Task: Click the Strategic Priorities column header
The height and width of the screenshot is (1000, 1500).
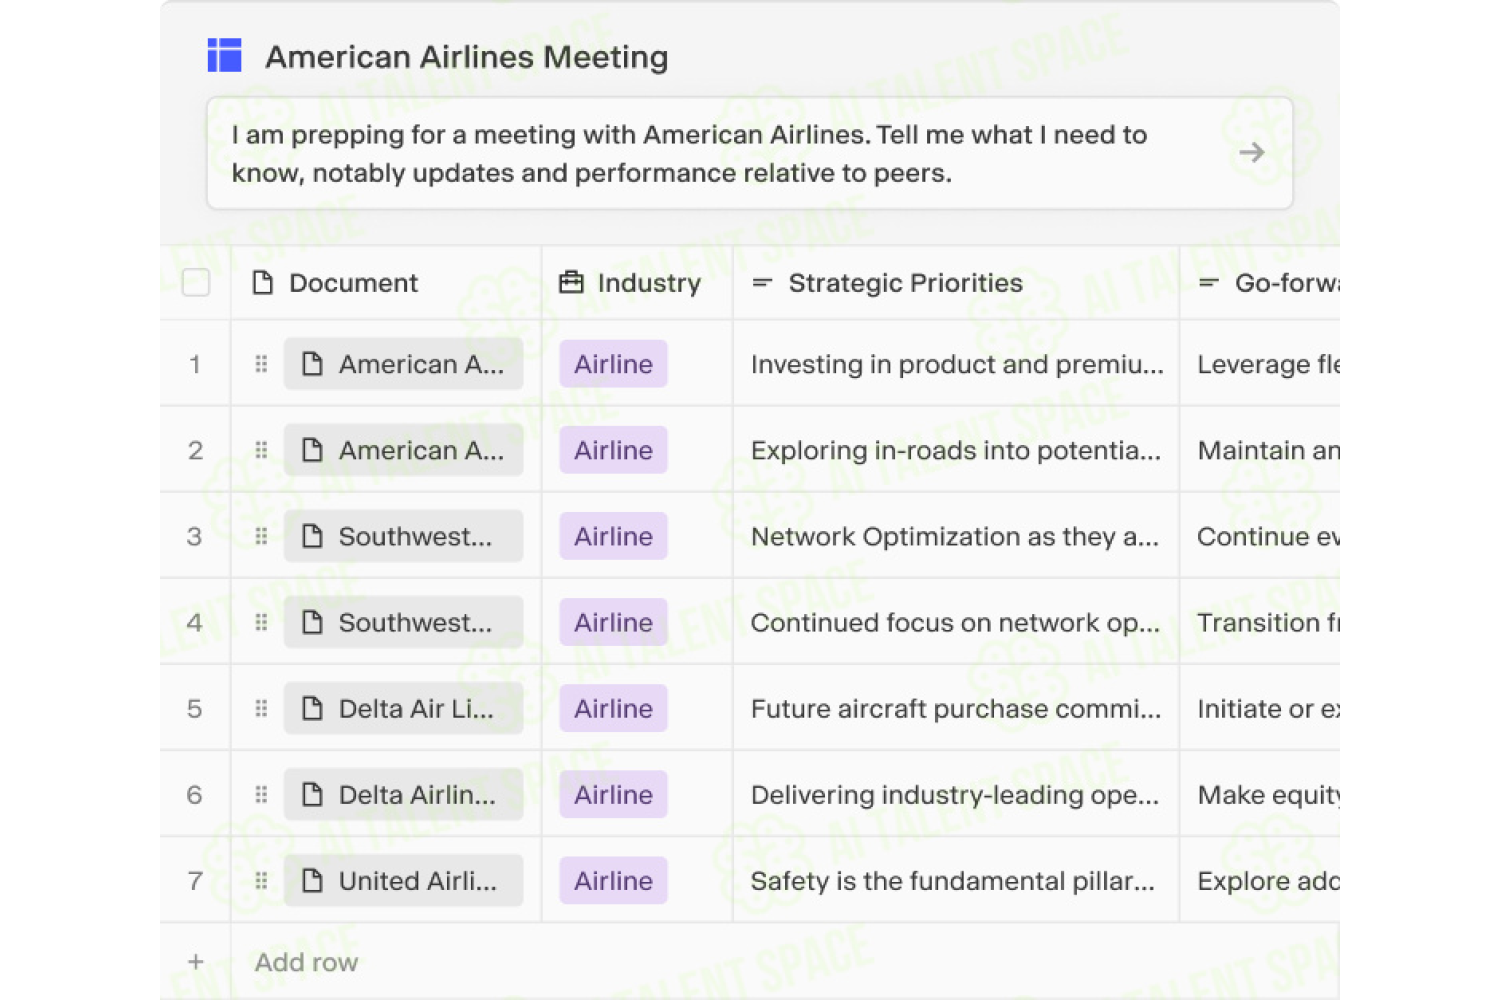Action: pyautogui.click(x=956, y=283)
